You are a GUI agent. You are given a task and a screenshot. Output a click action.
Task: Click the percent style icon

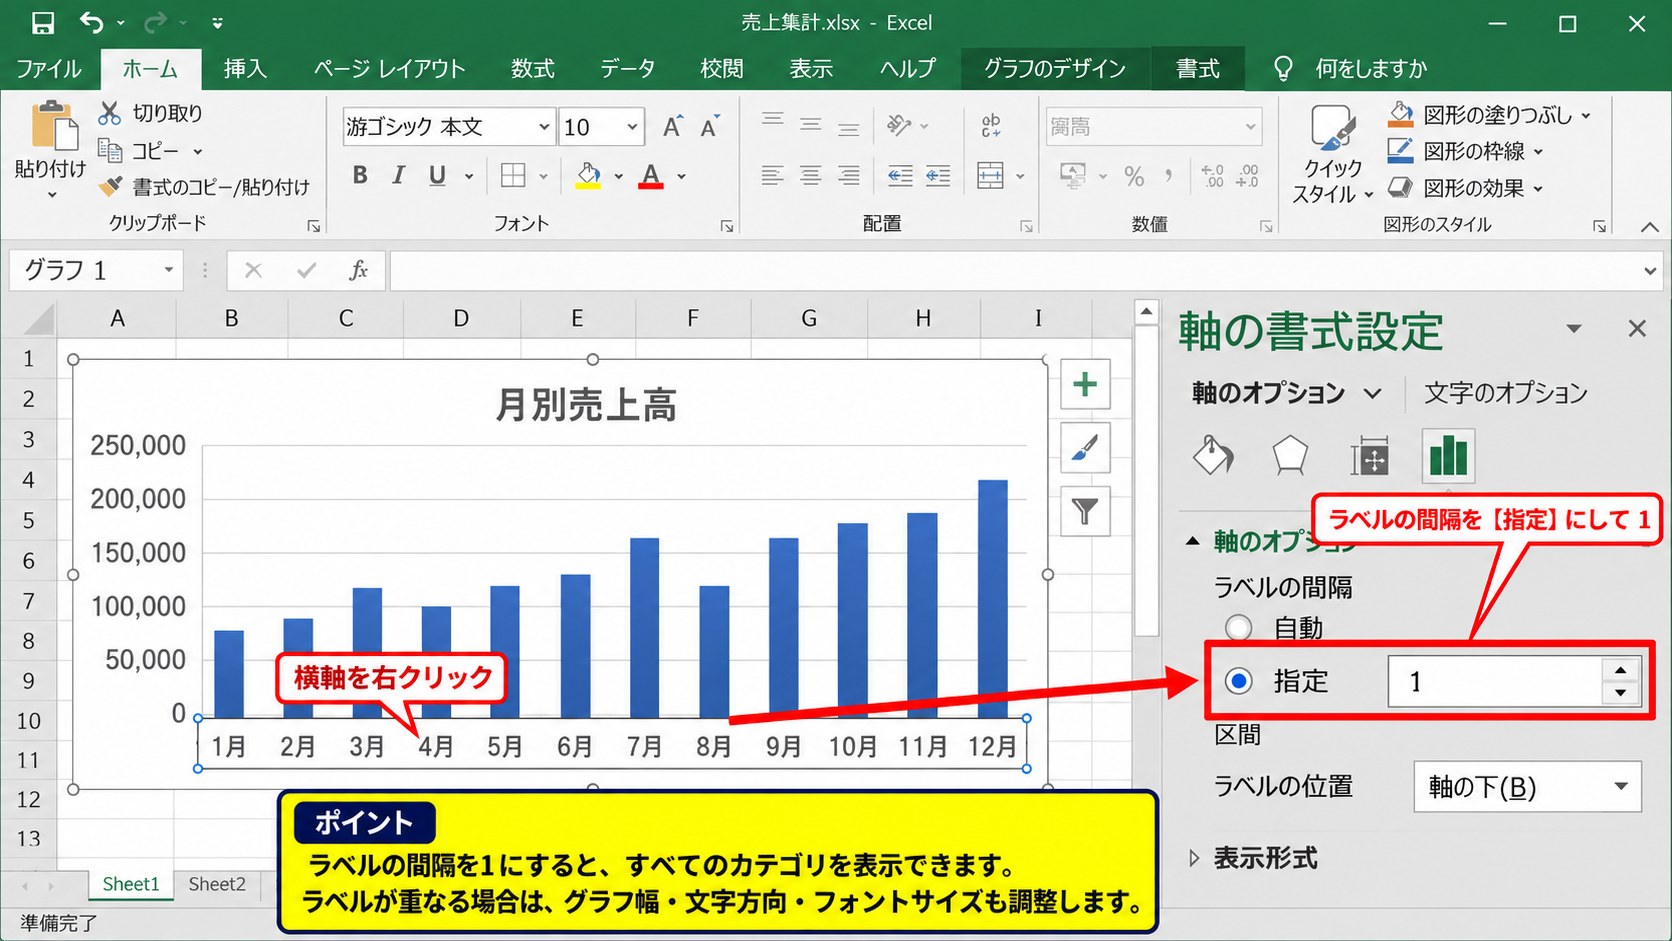click(1134, 177)
